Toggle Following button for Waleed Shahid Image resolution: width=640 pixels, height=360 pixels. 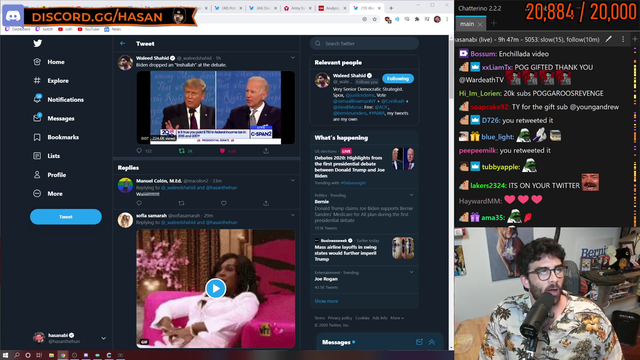point(398,78)
